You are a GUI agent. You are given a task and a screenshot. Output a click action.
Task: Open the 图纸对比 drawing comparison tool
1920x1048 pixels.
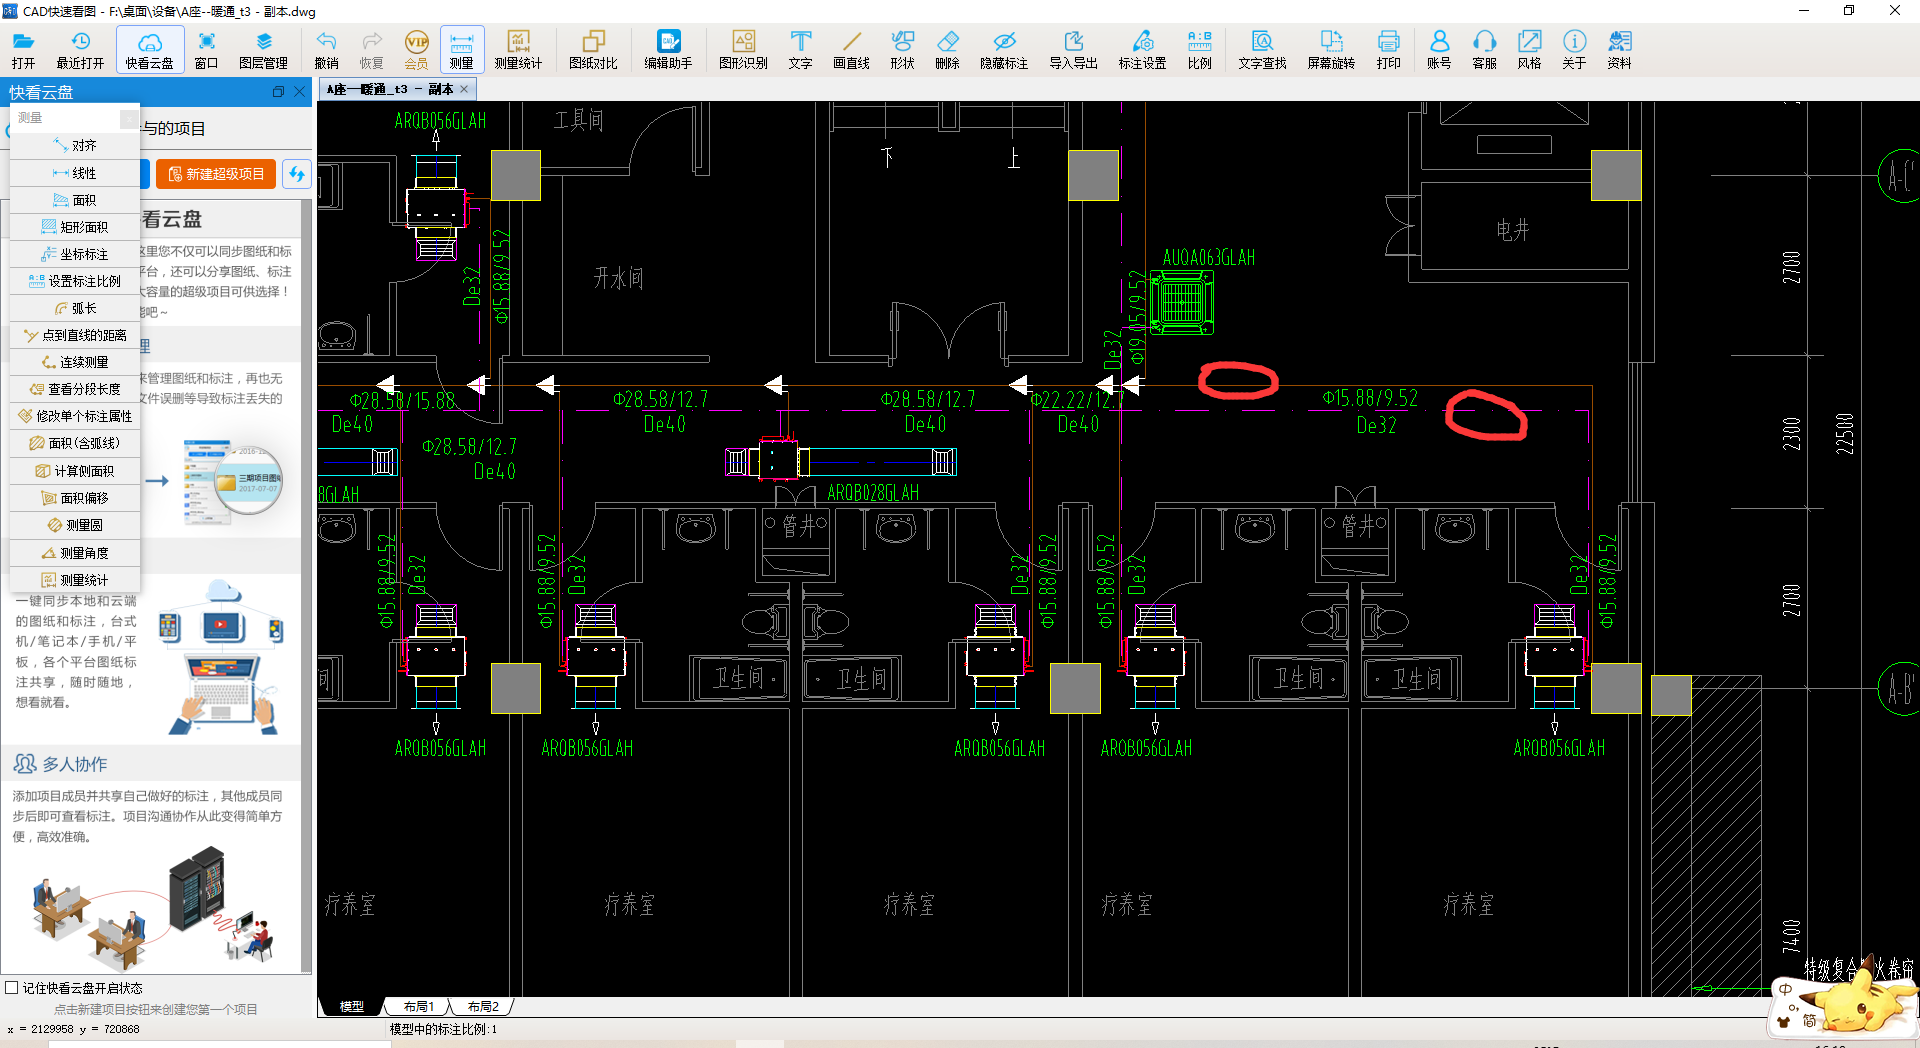[x=593, y=50]
